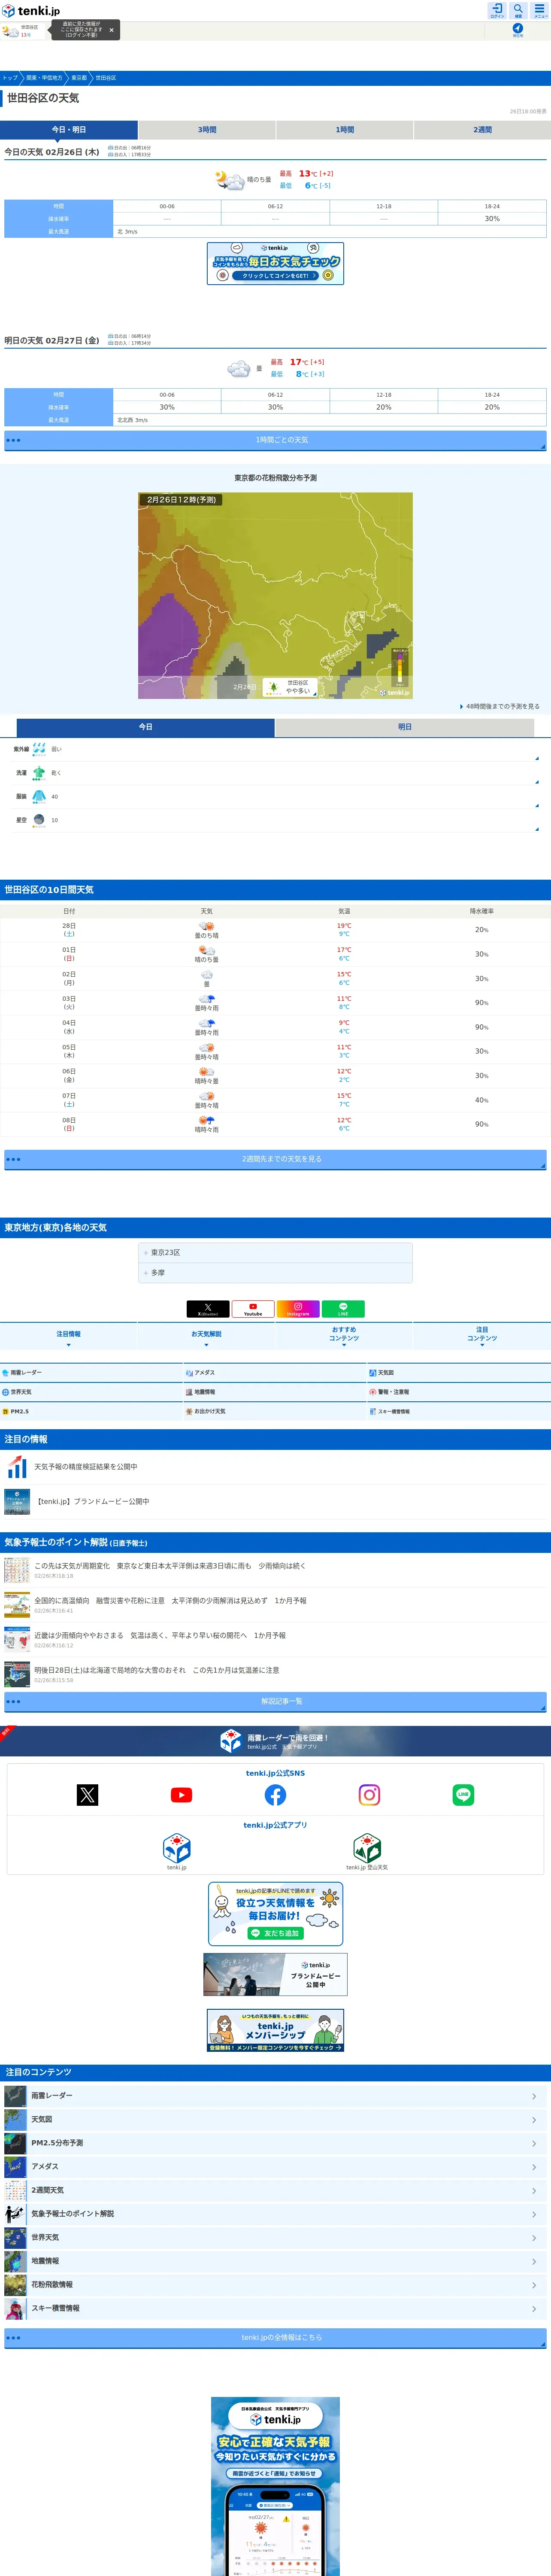Expand the 洗濯 index row

pos(275,773)
